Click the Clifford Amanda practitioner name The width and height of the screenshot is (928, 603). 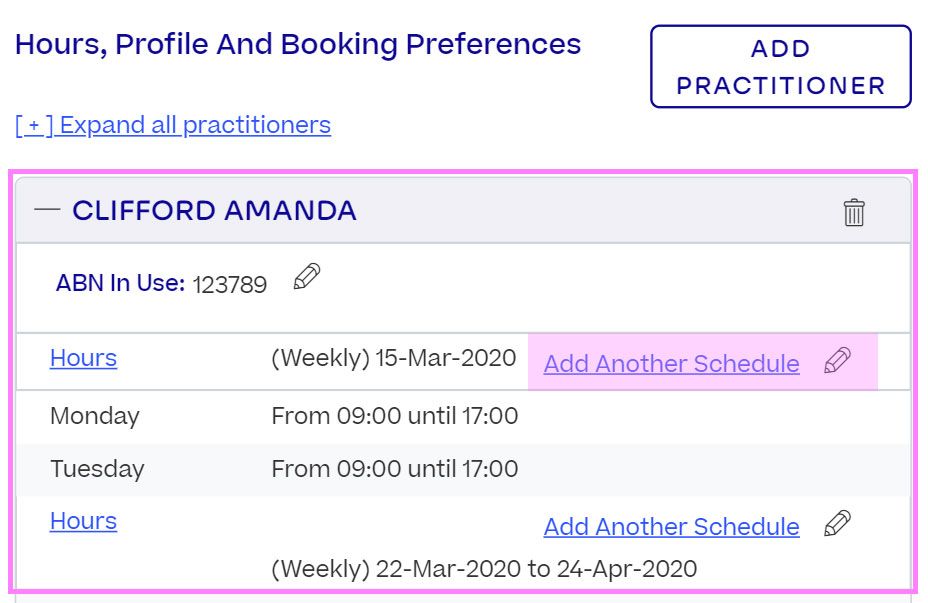coord(214,210)
